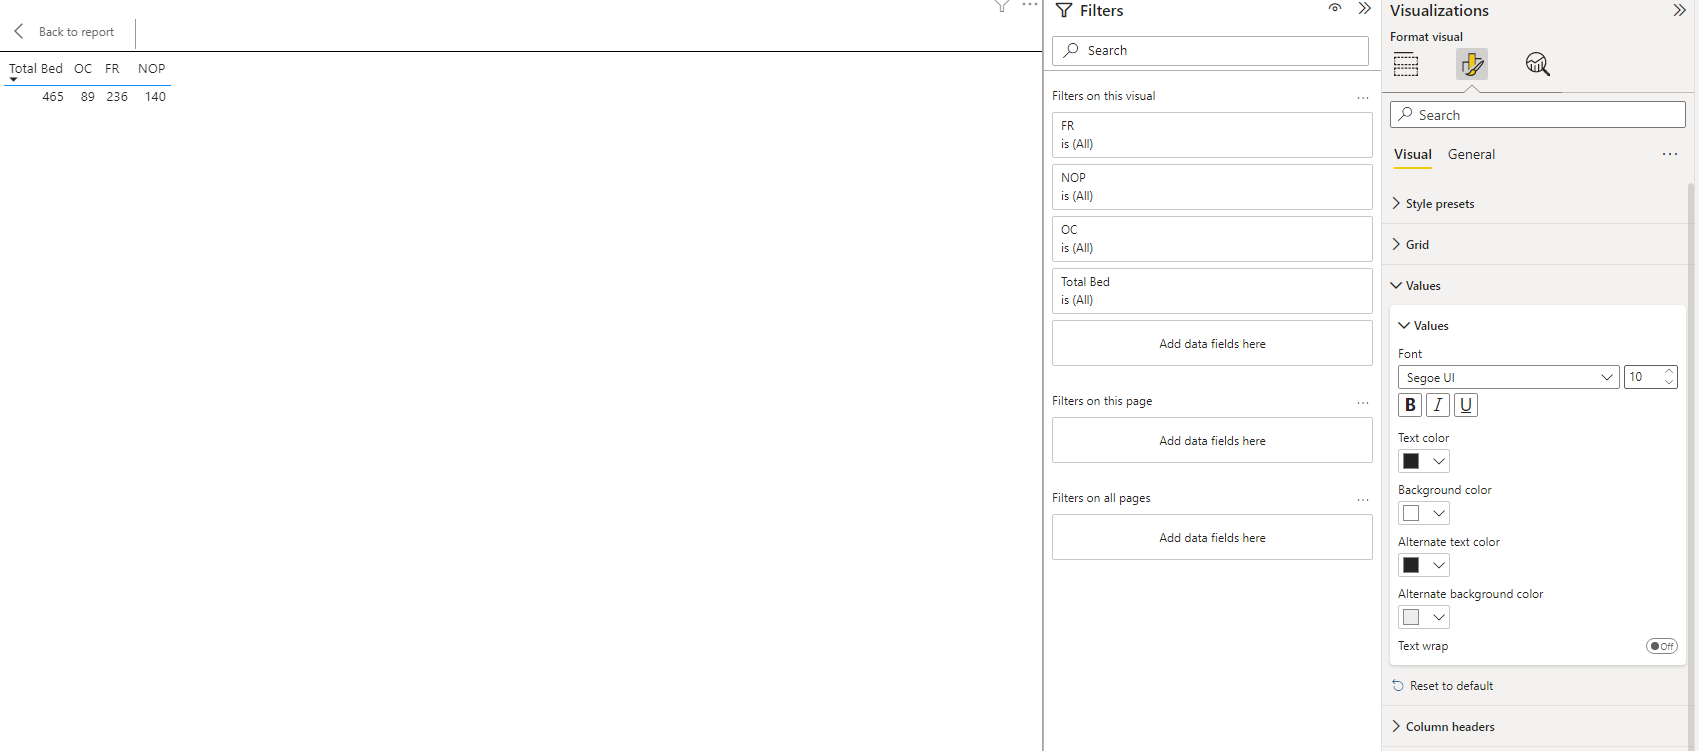The height and width of the screenshot is (751, 1699).
Task: Click the FR column header
Action: pos(112,69)
